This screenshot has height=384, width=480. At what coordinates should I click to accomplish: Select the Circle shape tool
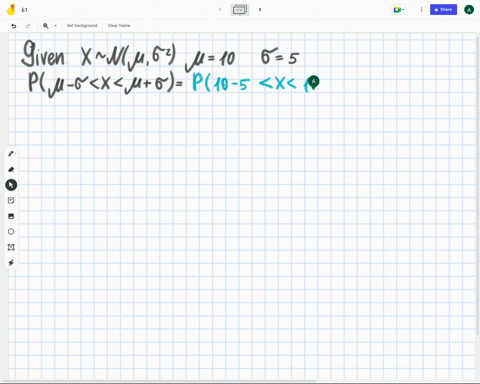11,231
